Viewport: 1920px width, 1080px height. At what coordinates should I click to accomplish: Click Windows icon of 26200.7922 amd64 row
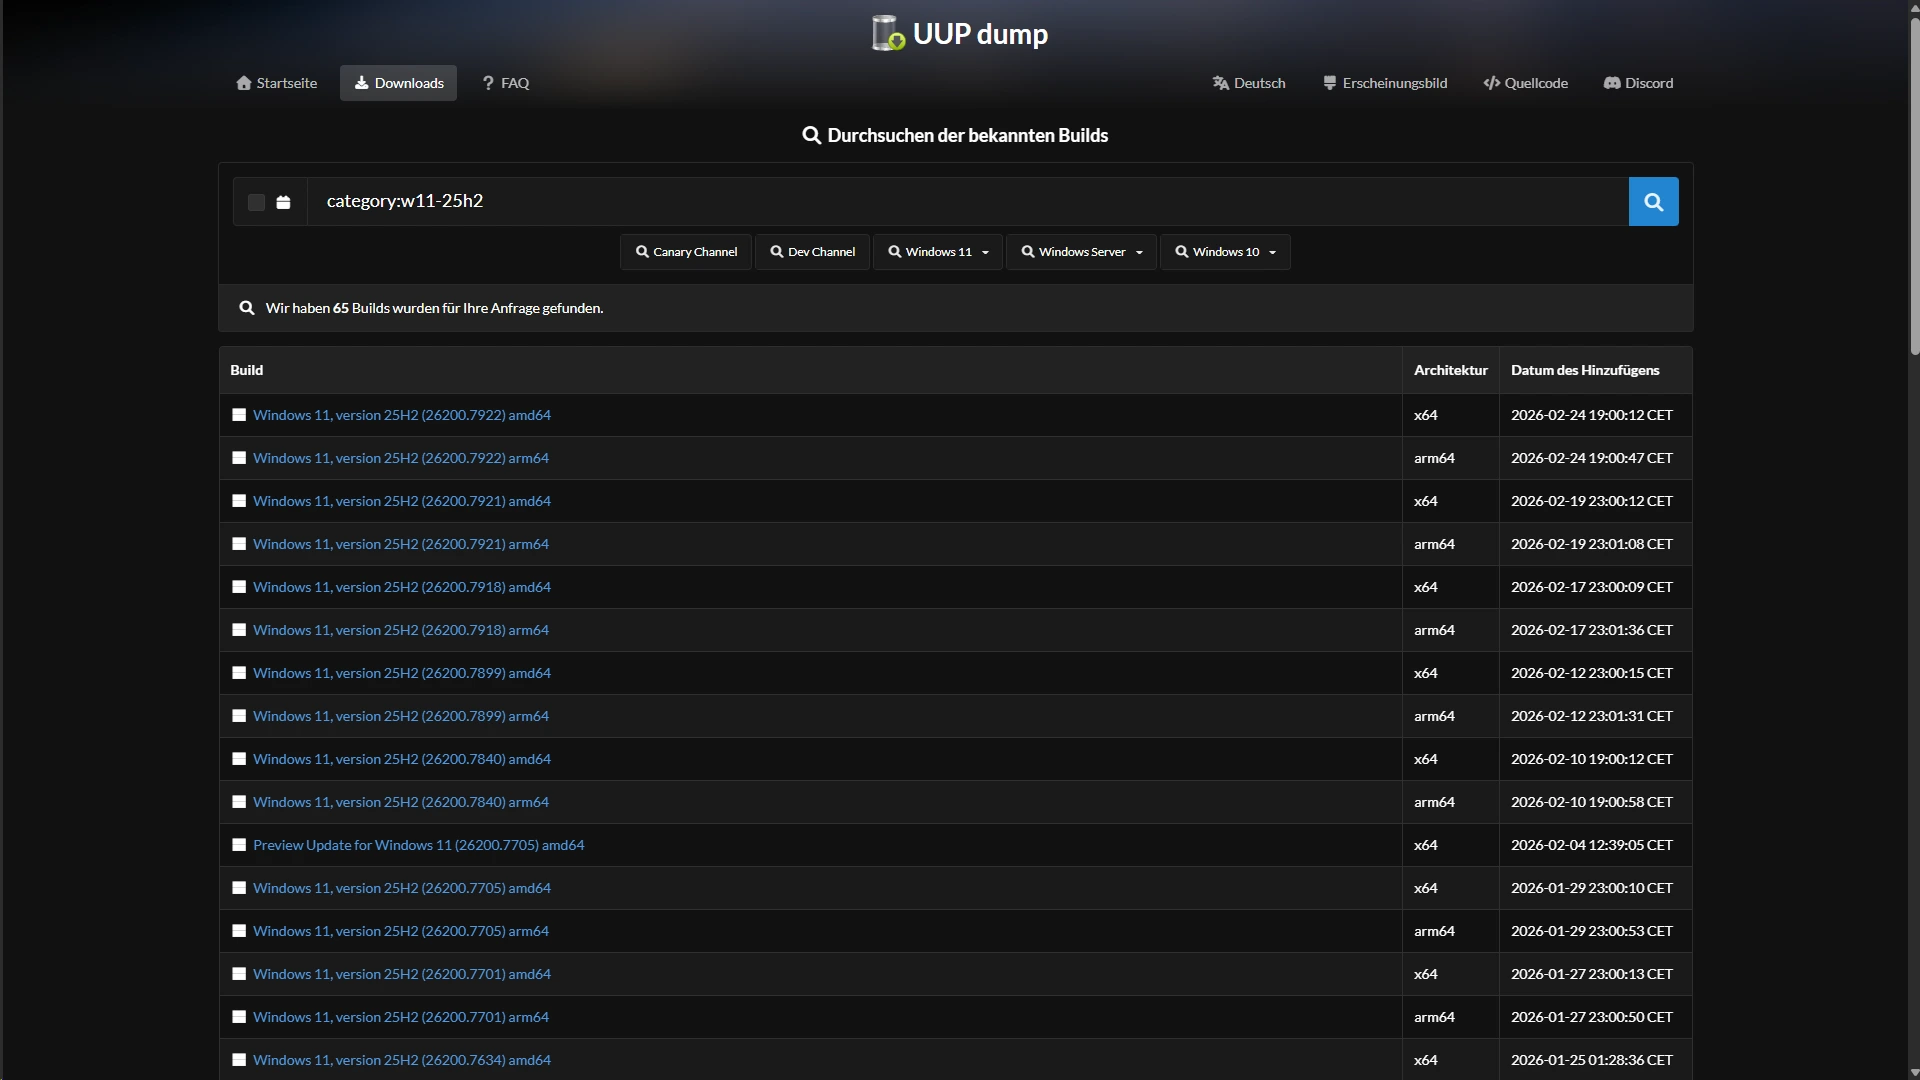239,415
